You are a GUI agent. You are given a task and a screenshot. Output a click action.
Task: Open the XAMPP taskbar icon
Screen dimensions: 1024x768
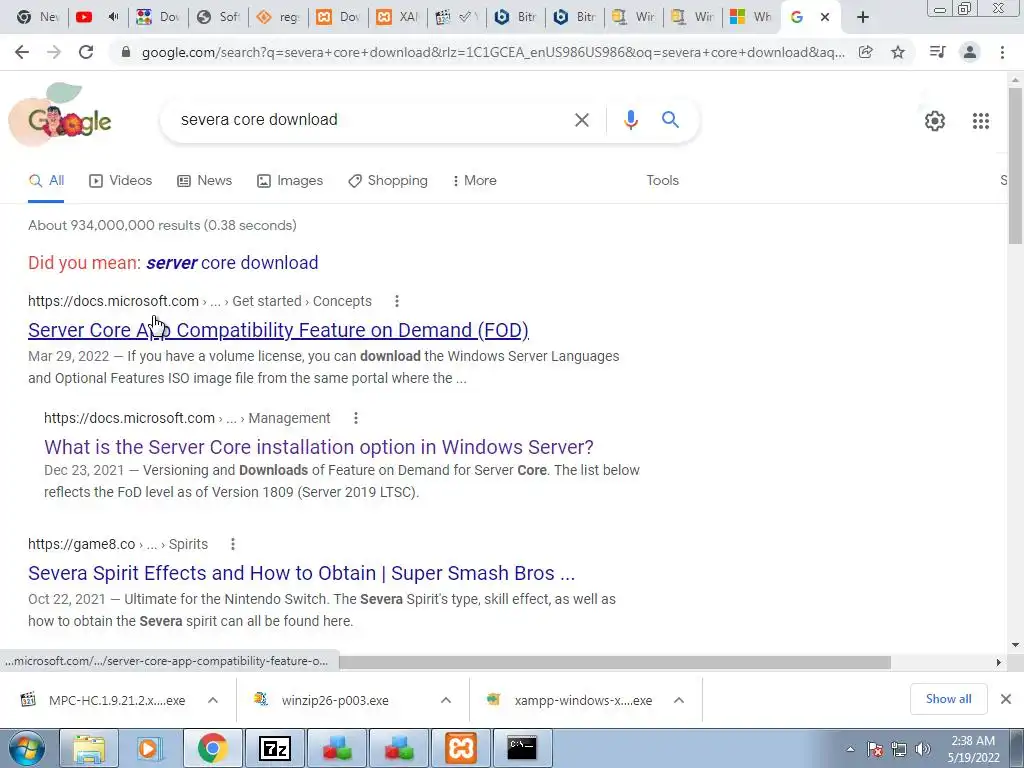tap(460, 749)
